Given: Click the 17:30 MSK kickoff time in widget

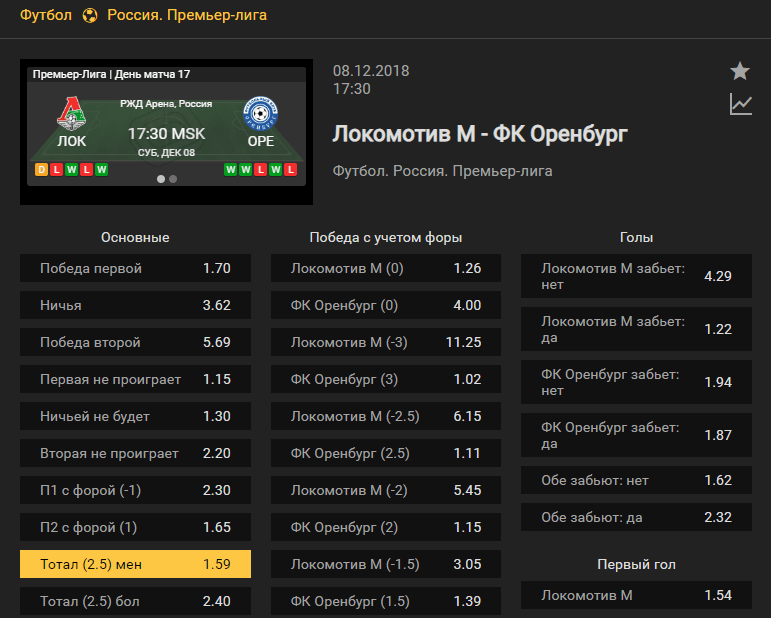Looking at the screenshot, I should click(x=166, y=133).
